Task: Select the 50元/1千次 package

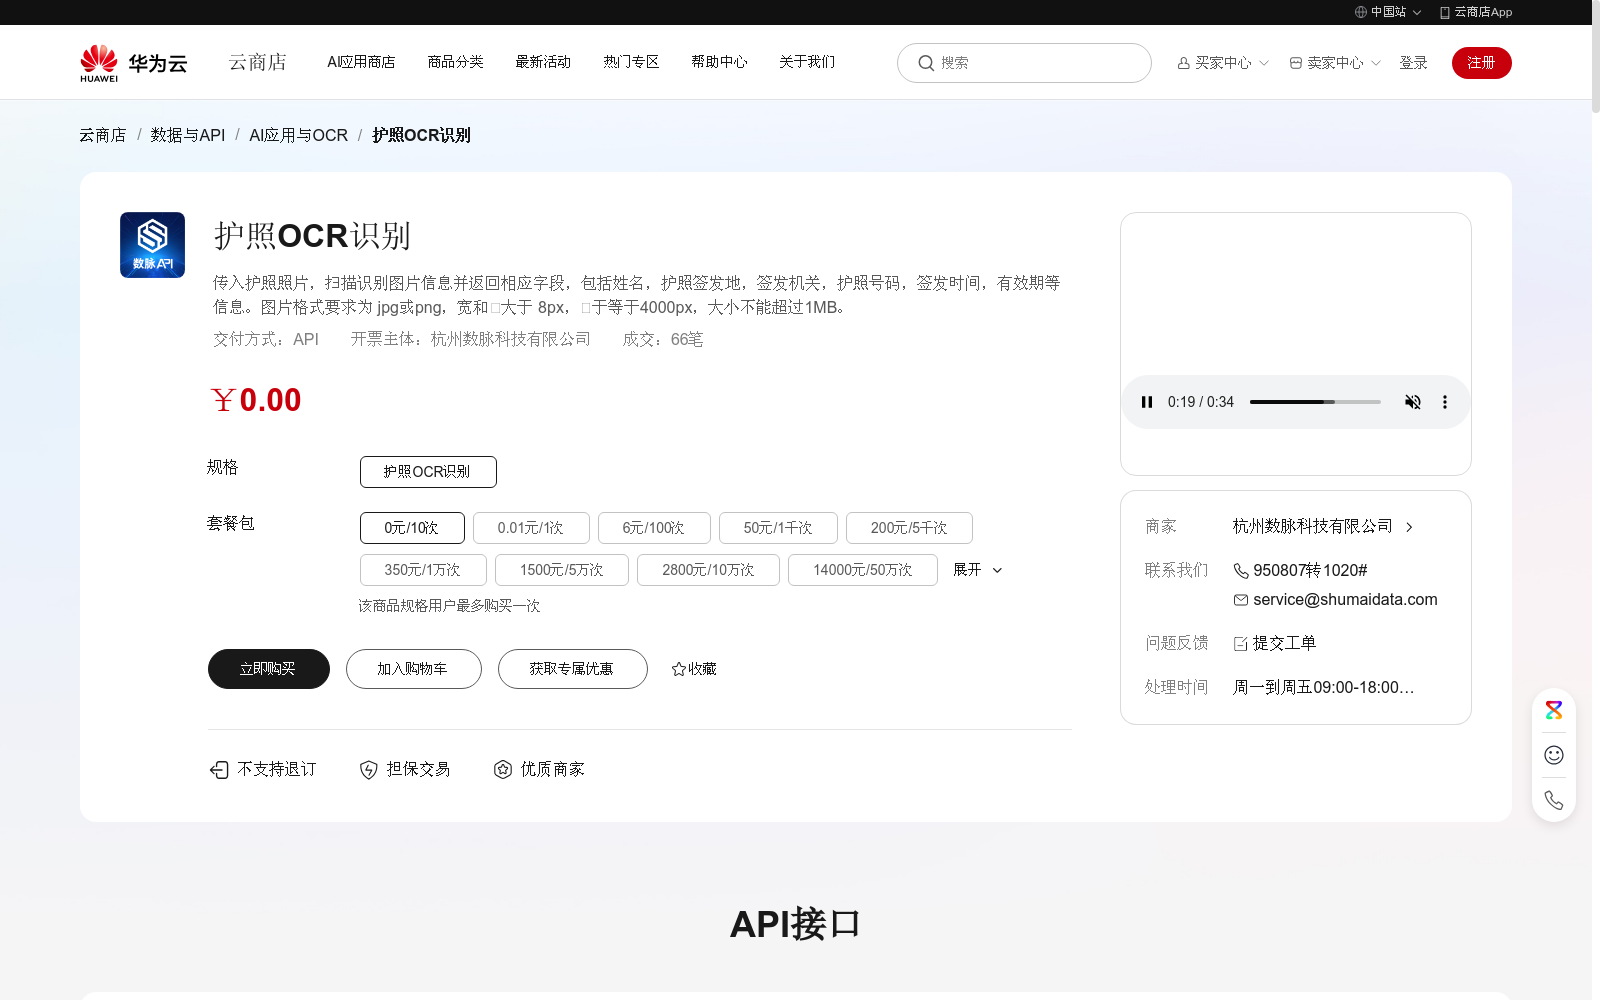Action: (778, 528)
